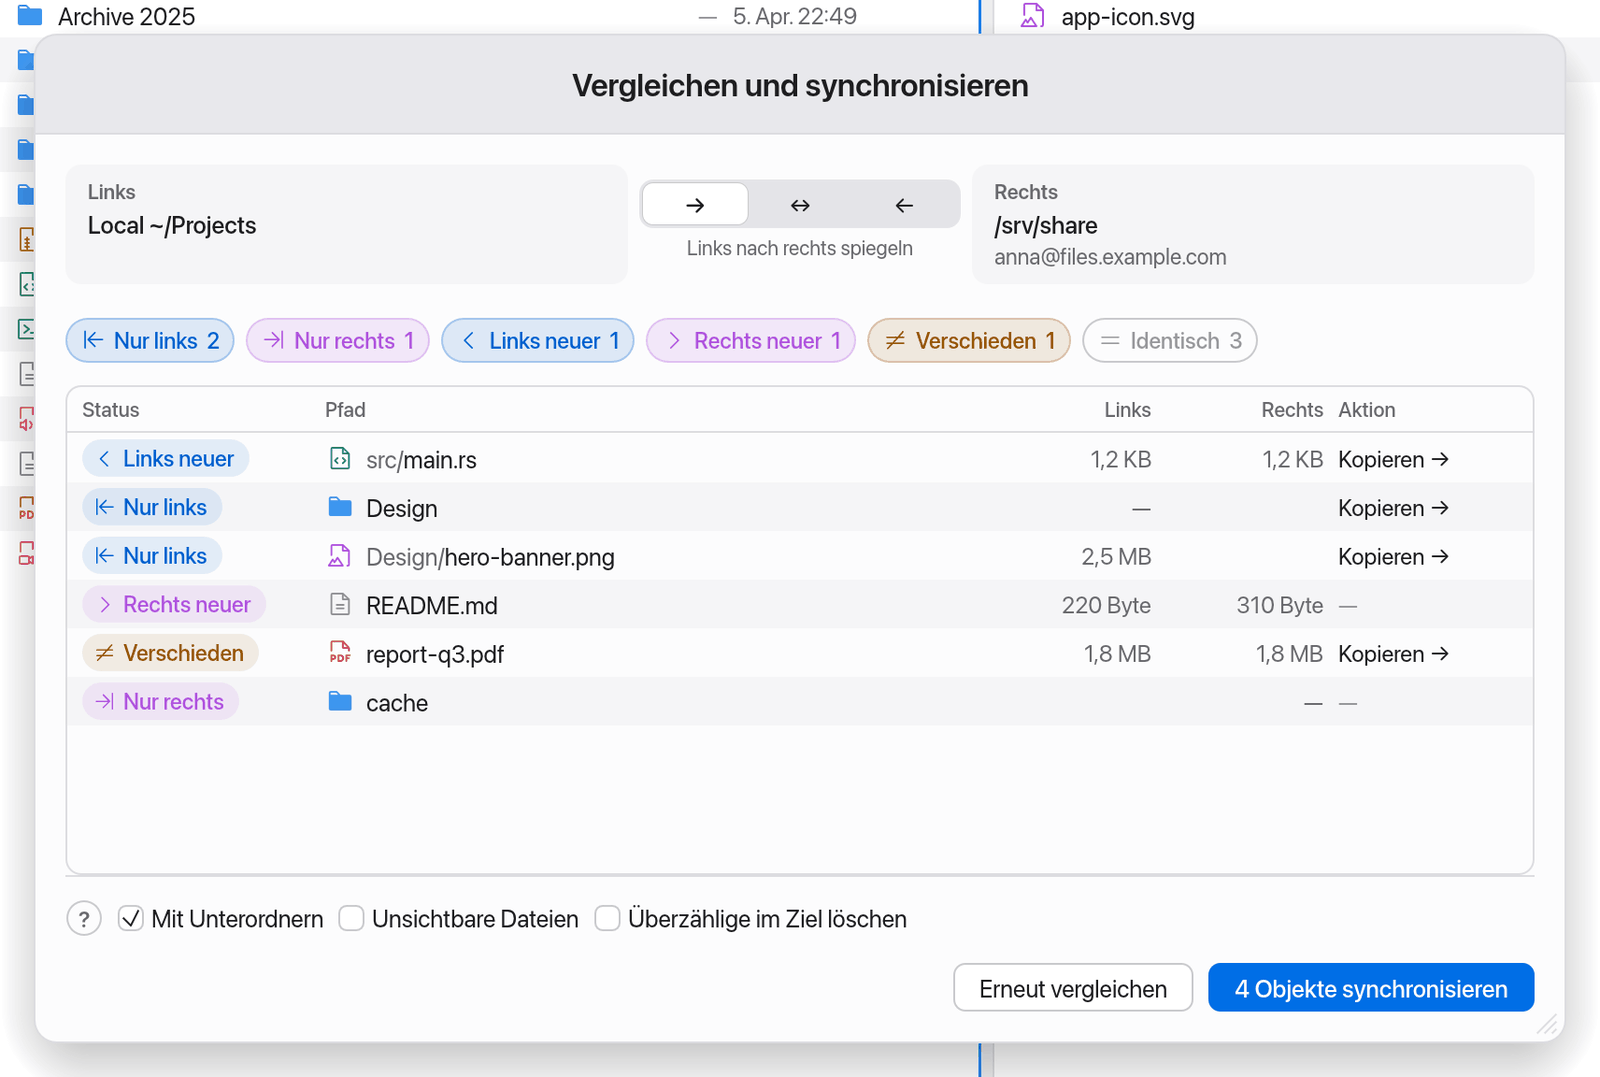The height and width of the screenshot is (1077, 1600).
Task: Uncheck 'Mit Unterordnern' checkbox
Action: [x=131, y=918]
